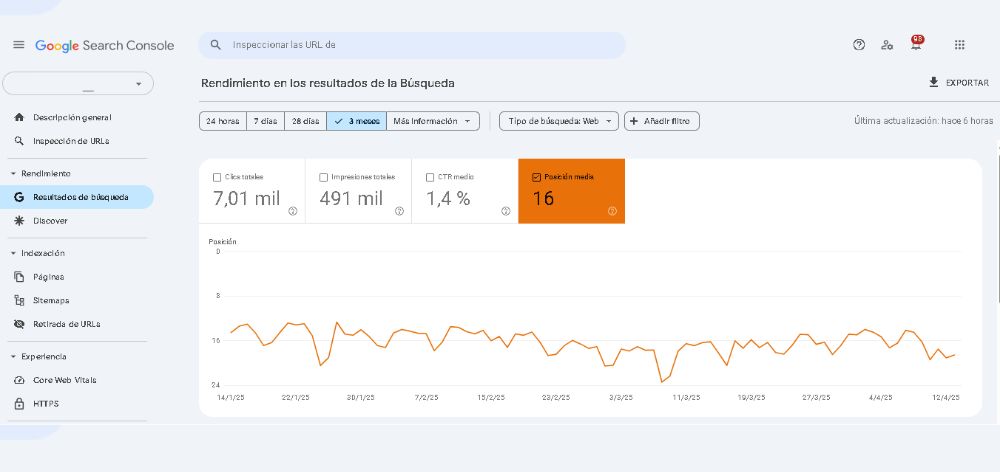This screenshot has height=472, width=1000.
Task: Open Core Web Vitals in sidebar
Action: [64, 380]
